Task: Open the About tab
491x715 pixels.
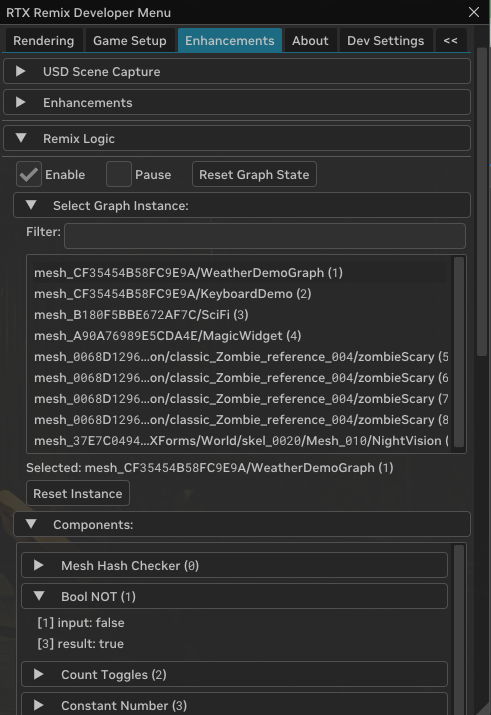Action: [310, 41]
